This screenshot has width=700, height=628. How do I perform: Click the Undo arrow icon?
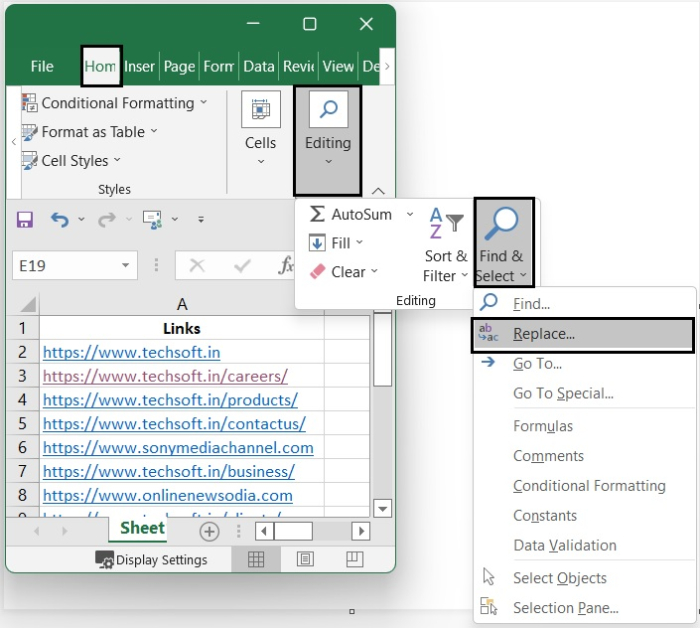pos(60,220)
